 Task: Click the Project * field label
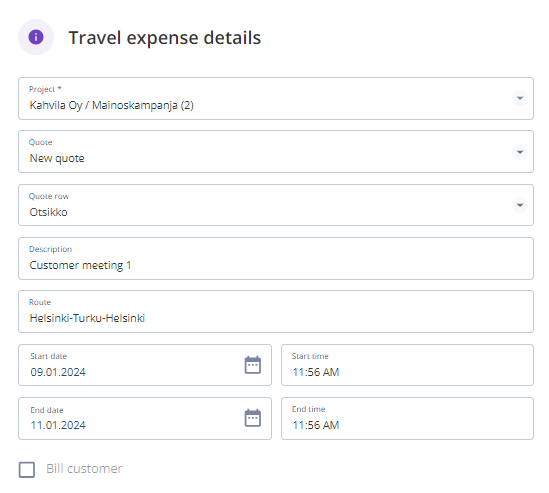(45, 89)
